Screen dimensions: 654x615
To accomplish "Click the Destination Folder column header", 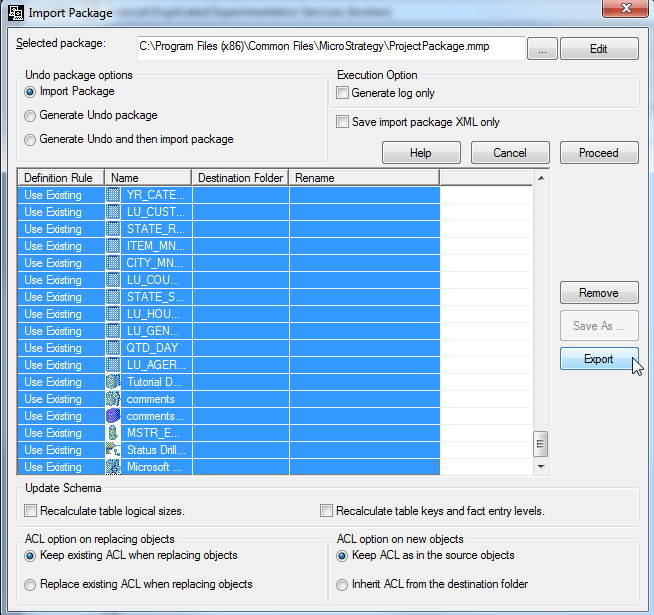I will pos(240,178).
